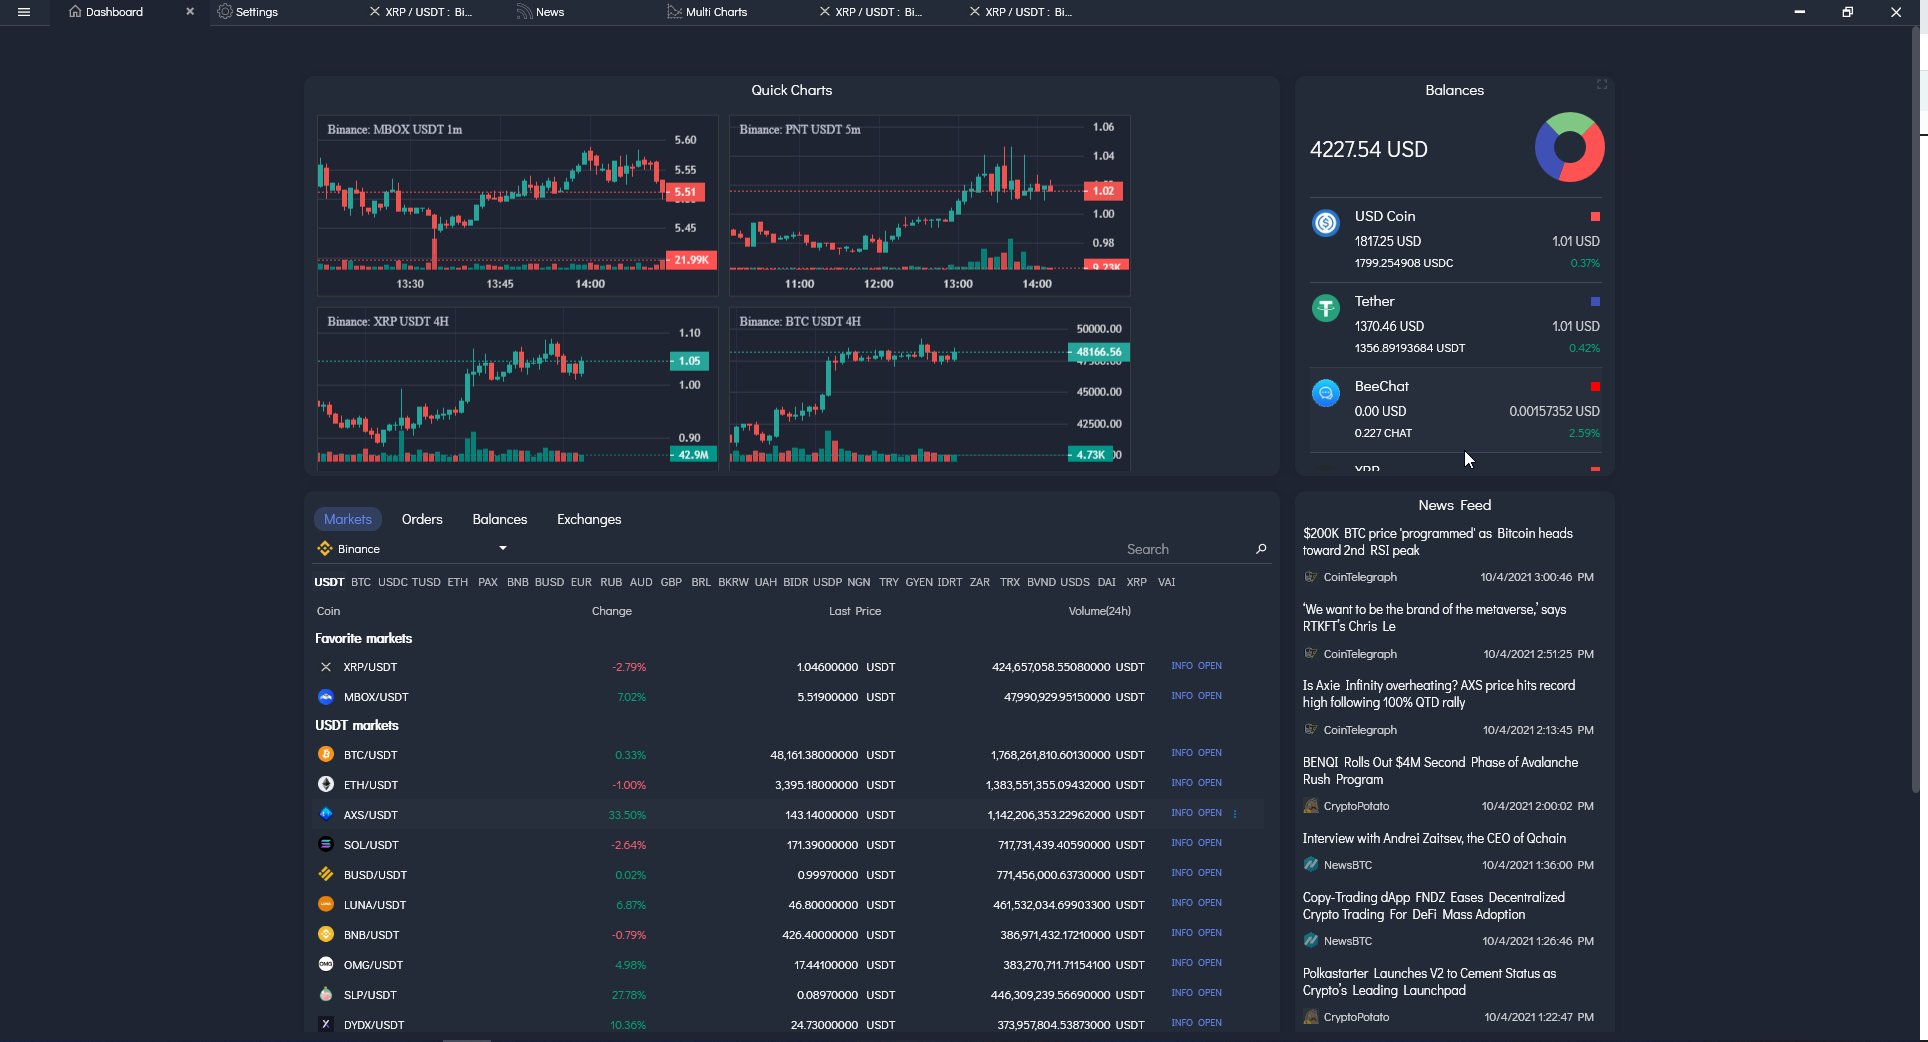Filter markets by BTC quote currency
The width and height of the screenshot is (1928, 1042).
coord(361,582)
